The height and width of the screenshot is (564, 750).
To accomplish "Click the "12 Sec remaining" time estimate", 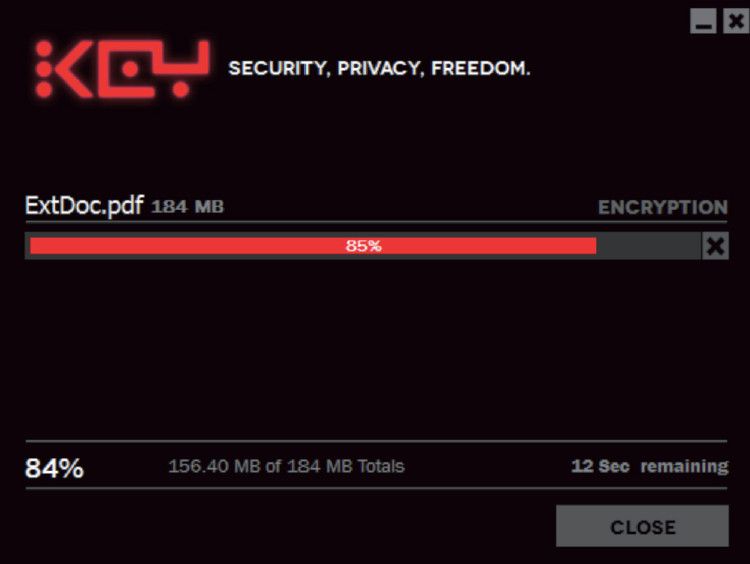I will click(649, 467).
